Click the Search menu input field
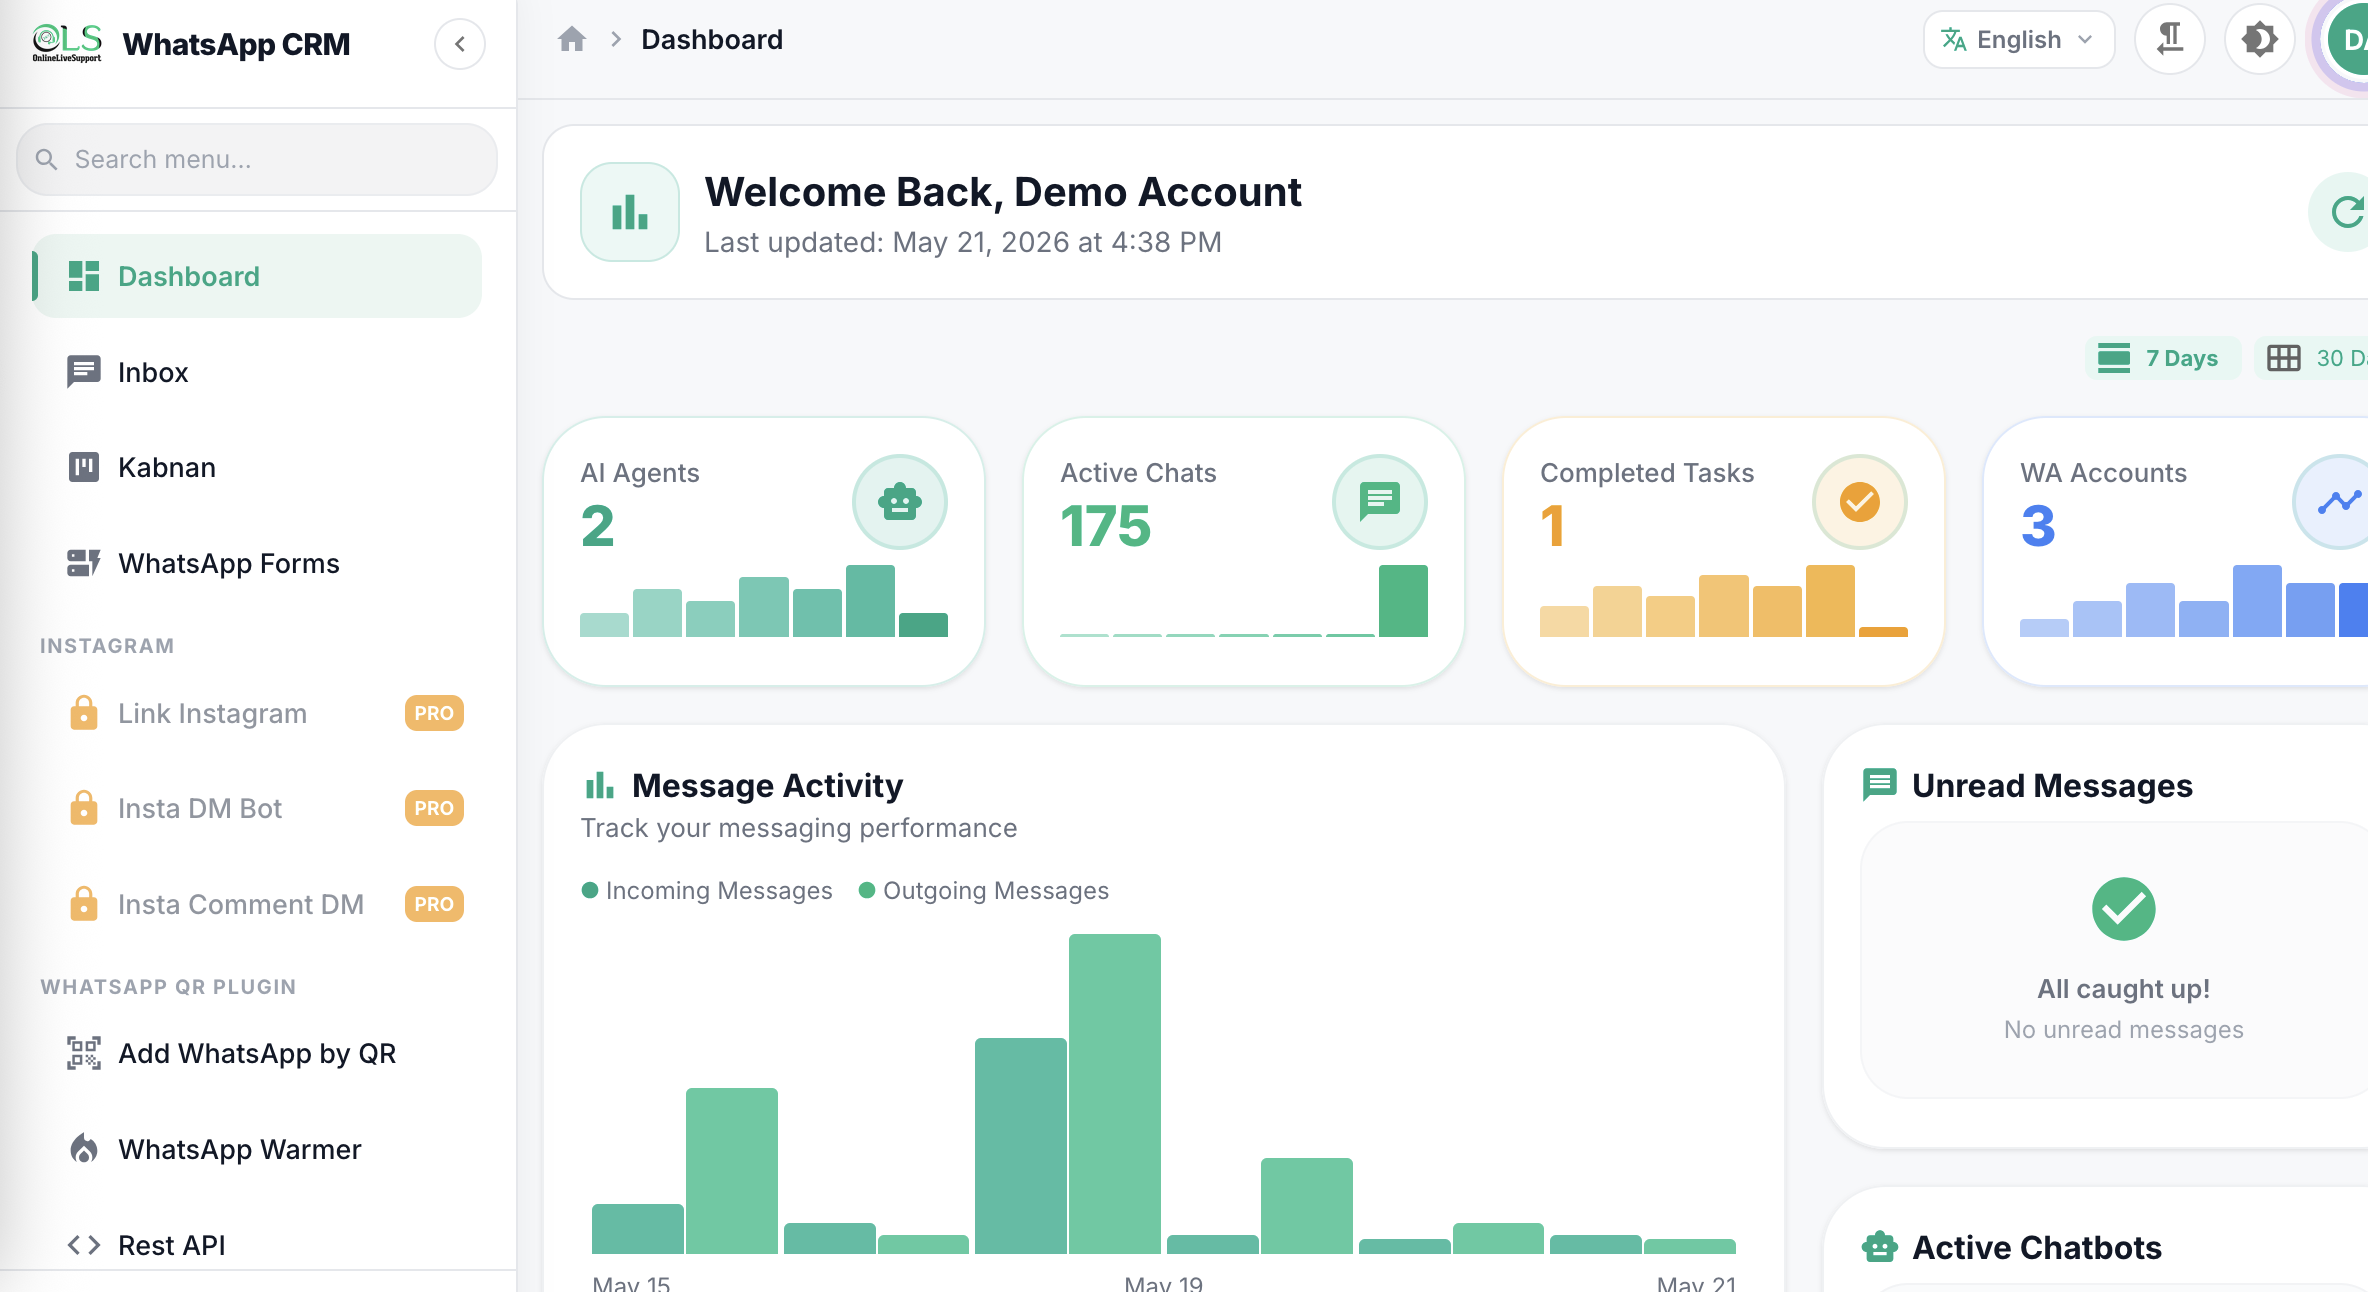This screenshot has width=2368, height=1292. (257, 160)
